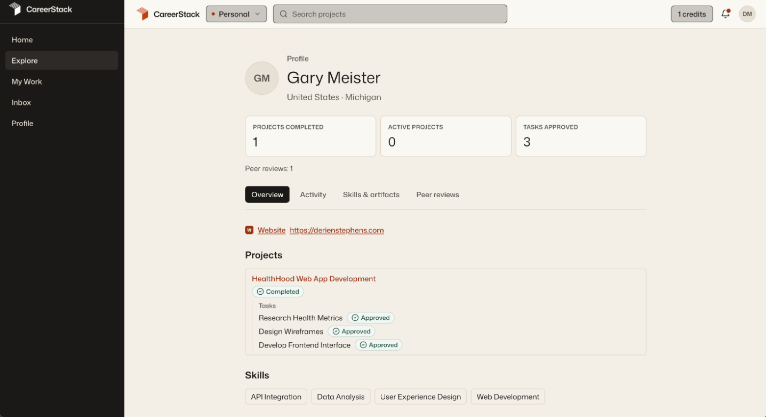Open the derienstephens.com URL link
Image resolution: width=766 pixels, height=417 pixels.
click(x=337, y=230)
